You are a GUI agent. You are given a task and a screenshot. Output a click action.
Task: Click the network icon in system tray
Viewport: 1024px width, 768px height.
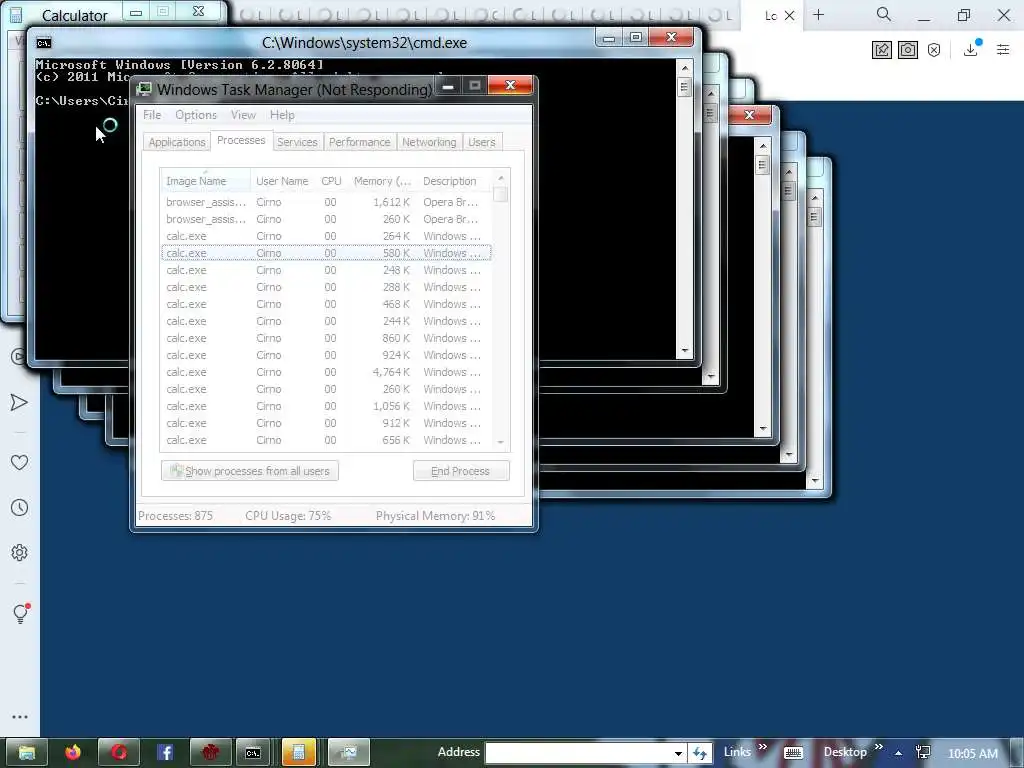click(923, 752)
